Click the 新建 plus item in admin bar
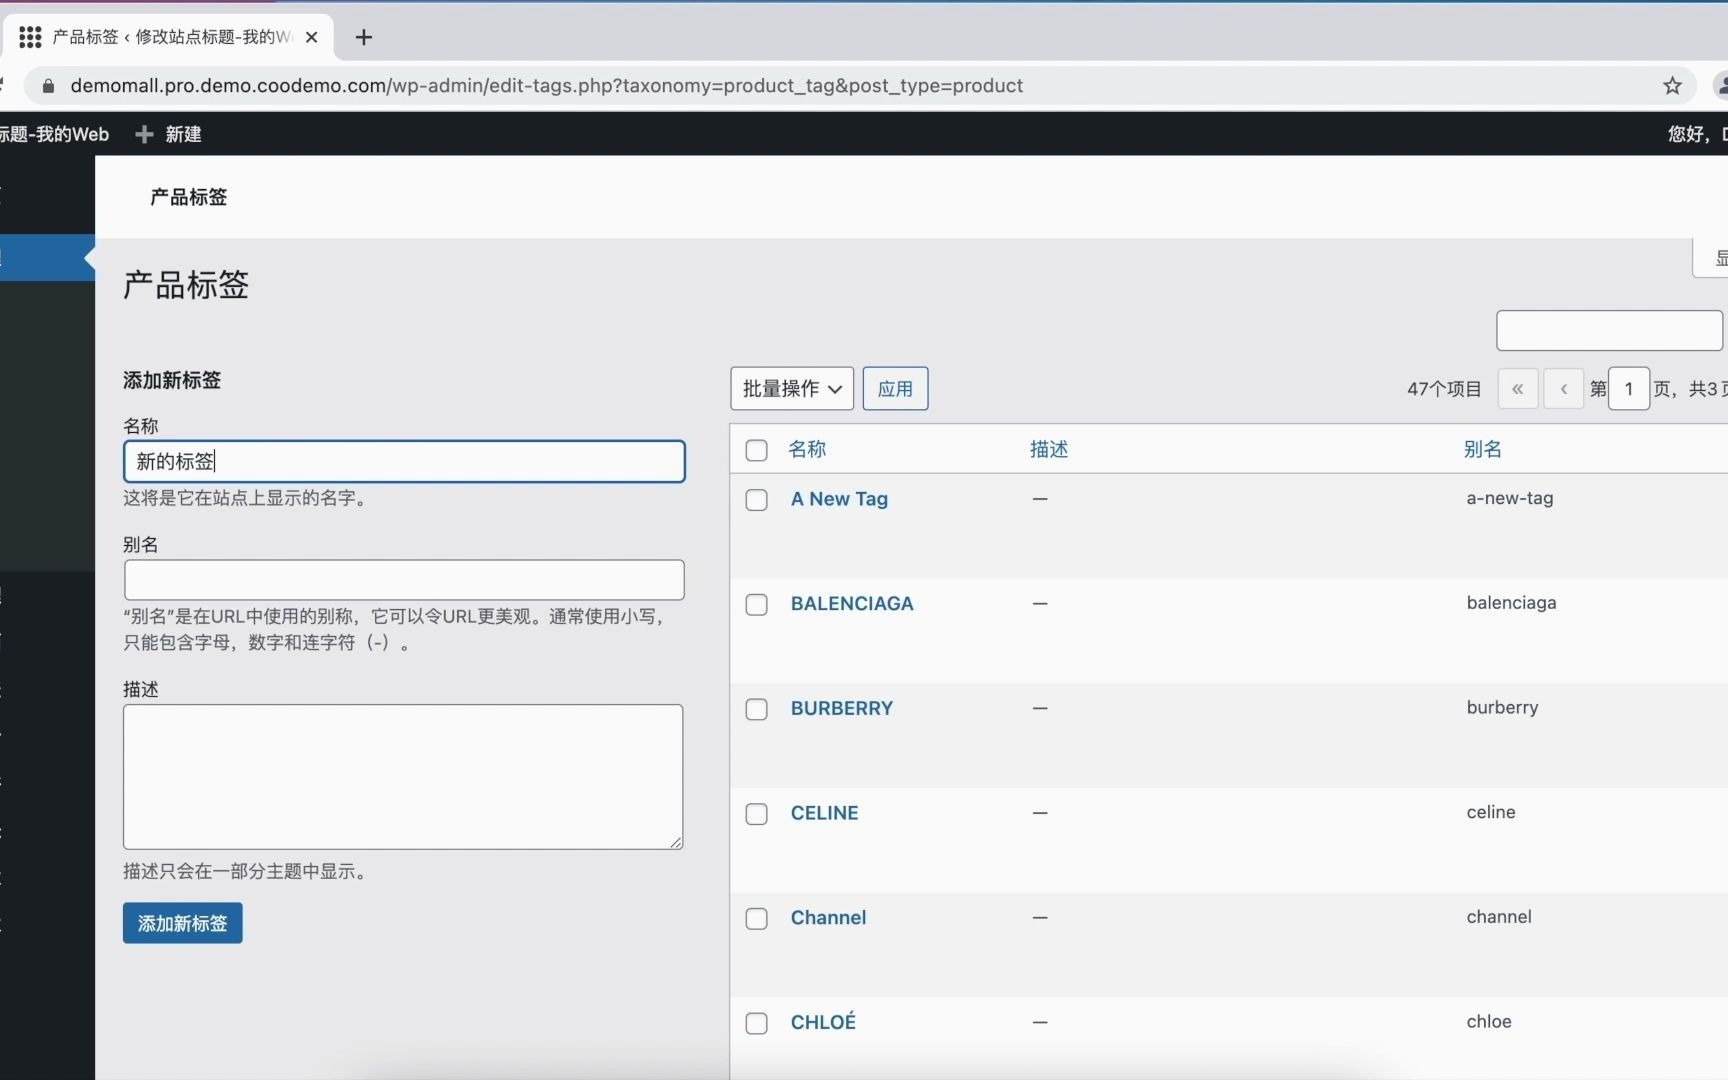1728x1080 pixels. tap(168, 134)
